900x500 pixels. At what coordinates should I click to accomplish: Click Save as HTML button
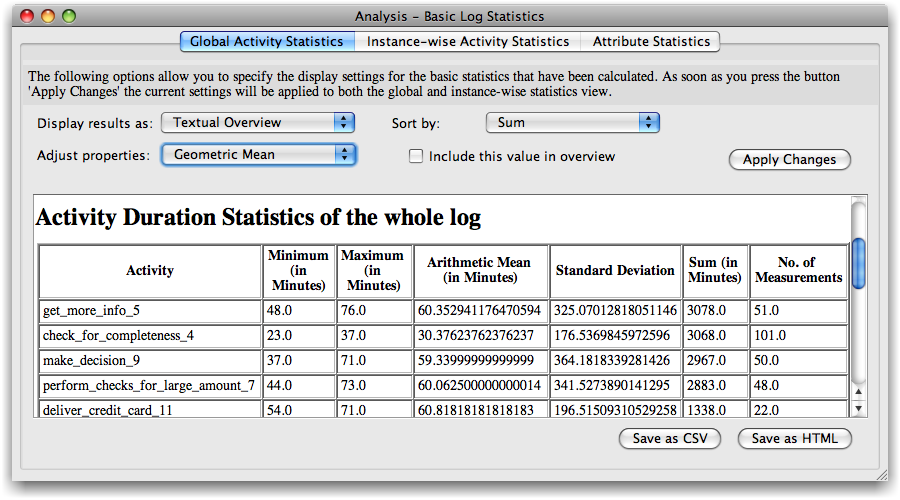pos(794,438)
